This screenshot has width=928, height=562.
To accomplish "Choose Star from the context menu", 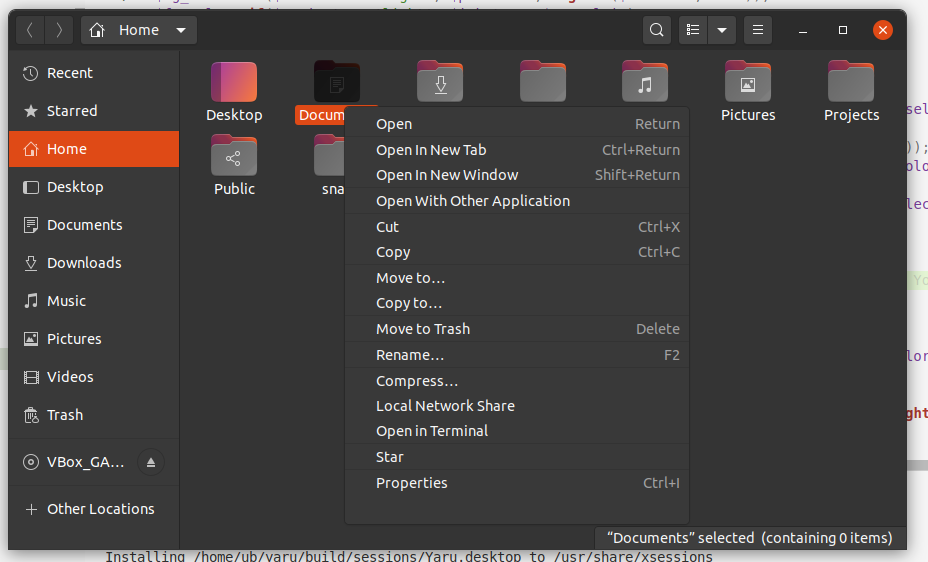I will (517, 457).
